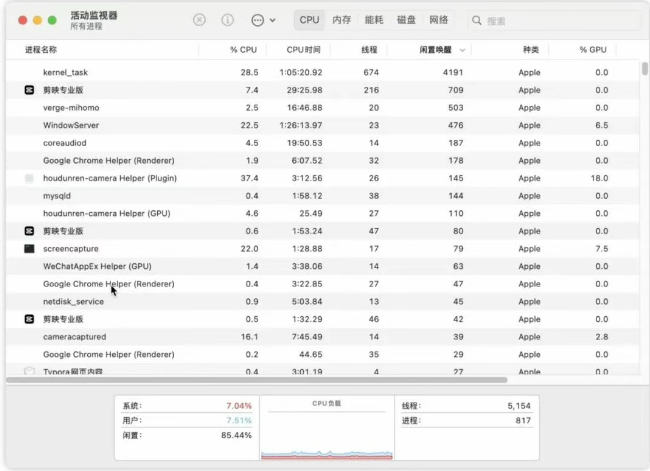The image size is (650, 471).
Task: Switch to the 能耗 tab
Action: pos(374,20)
